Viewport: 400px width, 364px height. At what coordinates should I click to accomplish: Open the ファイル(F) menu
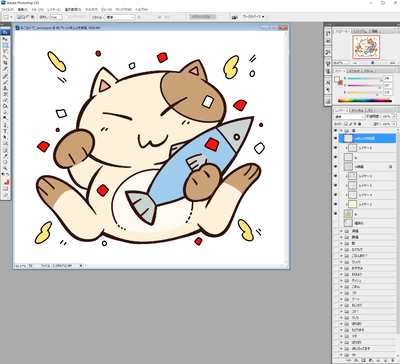tap(7, 9)
